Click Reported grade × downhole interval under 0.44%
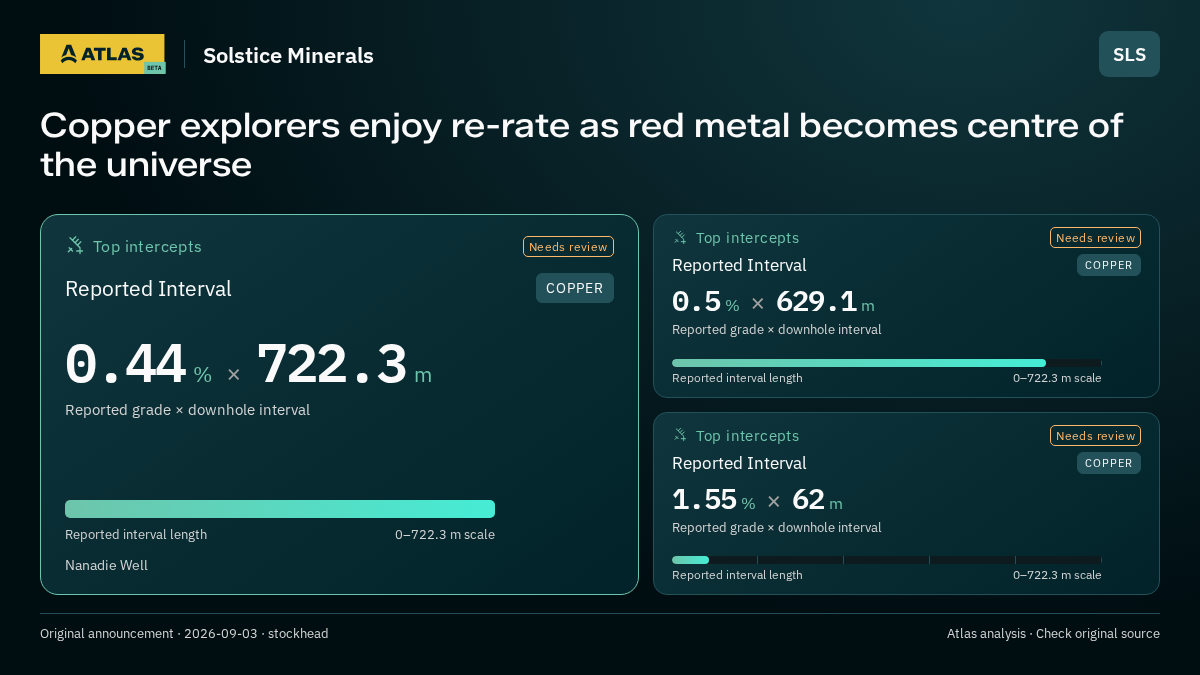This screenshot has width=1200, height=675. (187, 410)
